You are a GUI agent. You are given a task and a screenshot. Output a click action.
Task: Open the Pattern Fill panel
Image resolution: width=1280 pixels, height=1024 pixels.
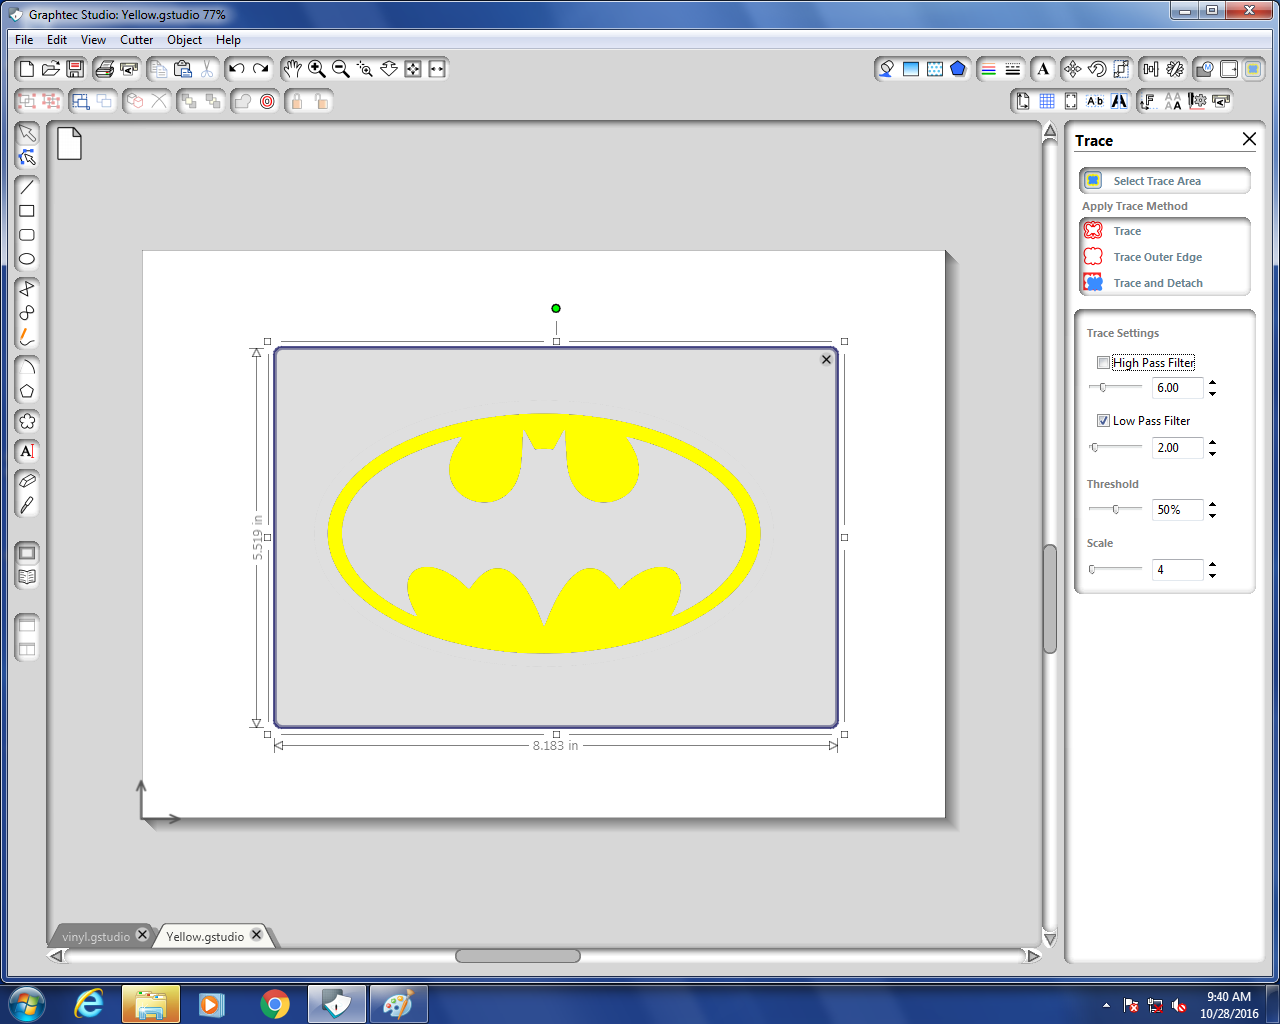point(934,69)
